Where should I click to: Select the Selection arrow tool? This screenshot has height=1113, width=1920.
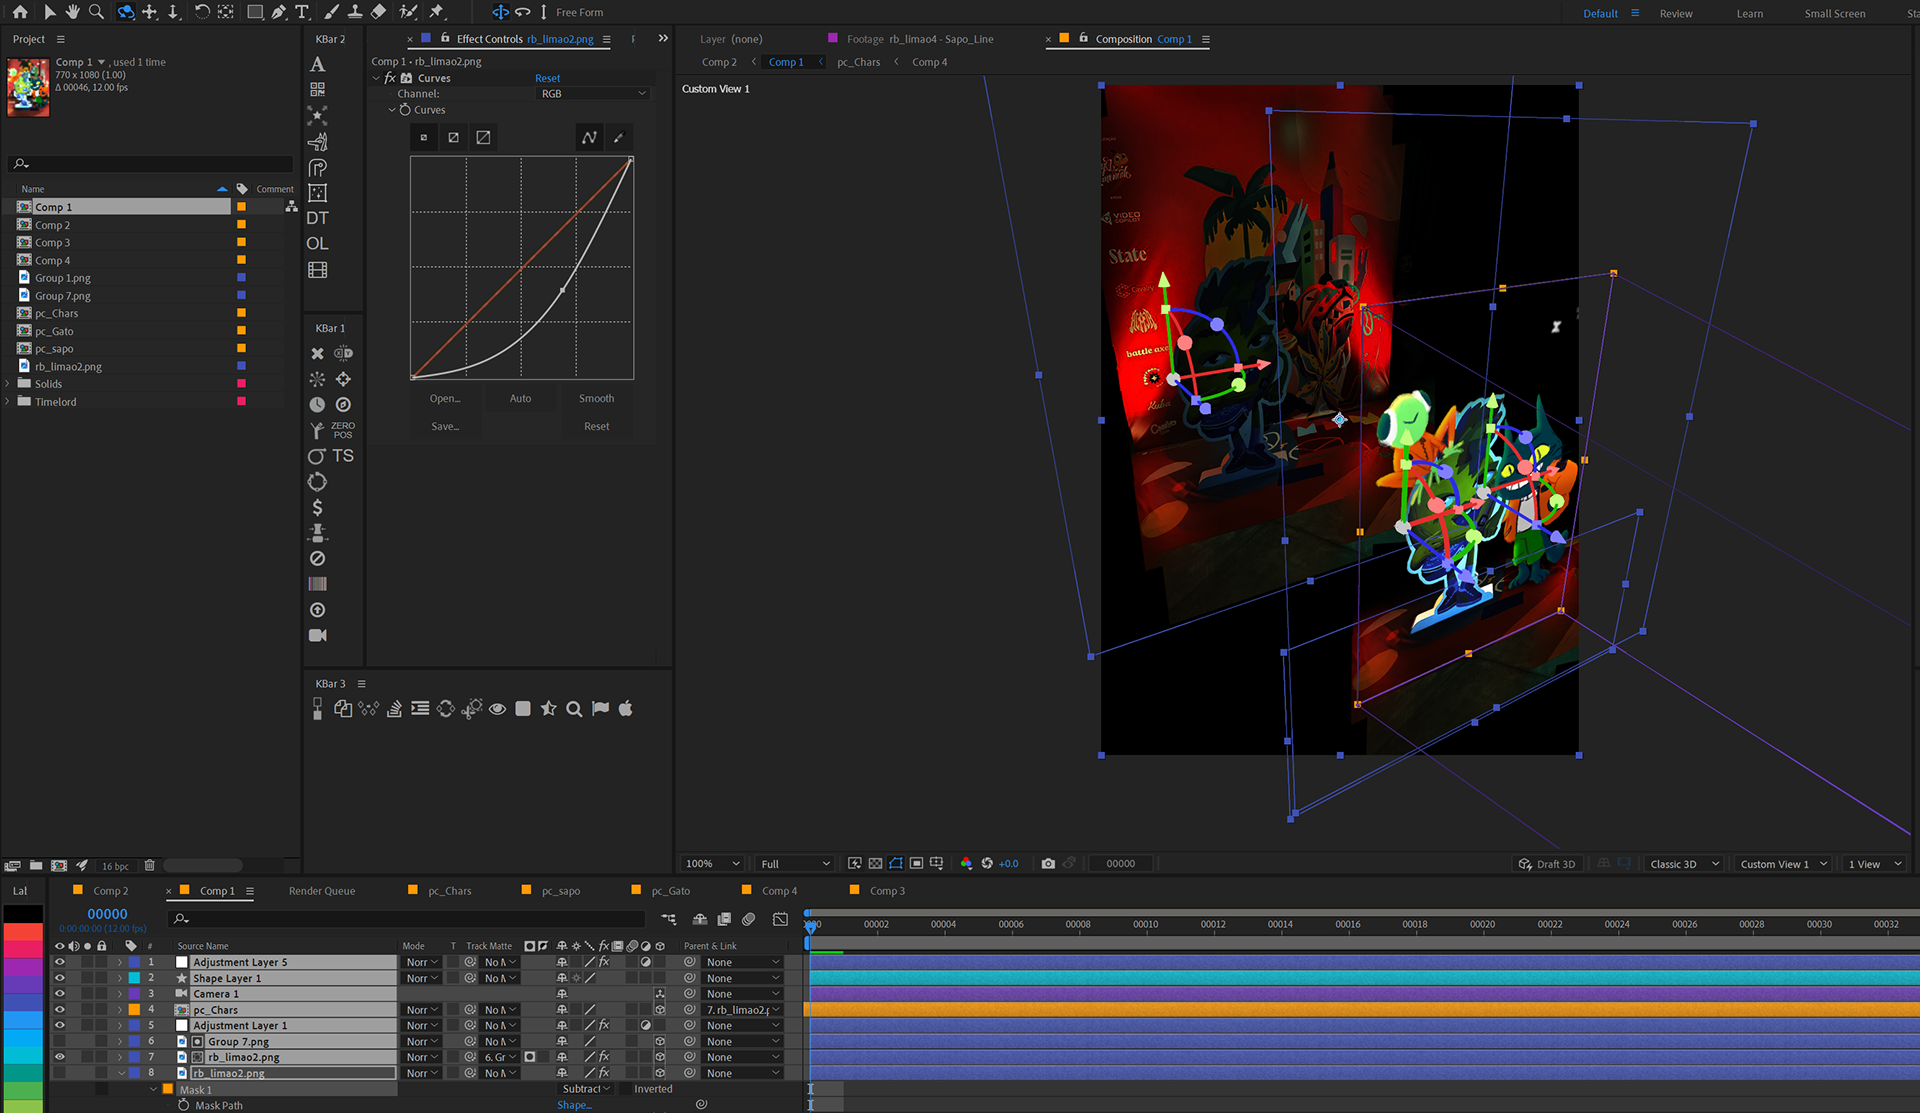(50, 12)
